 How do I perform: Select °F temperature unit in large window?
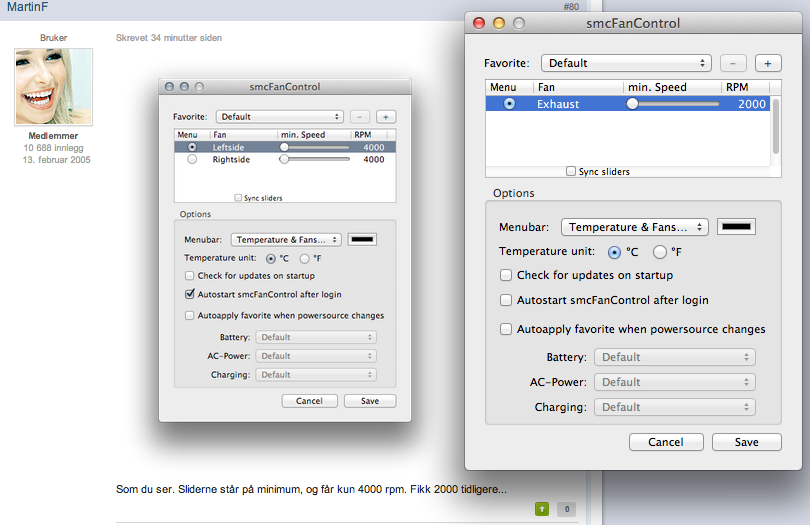coord(660,252)
